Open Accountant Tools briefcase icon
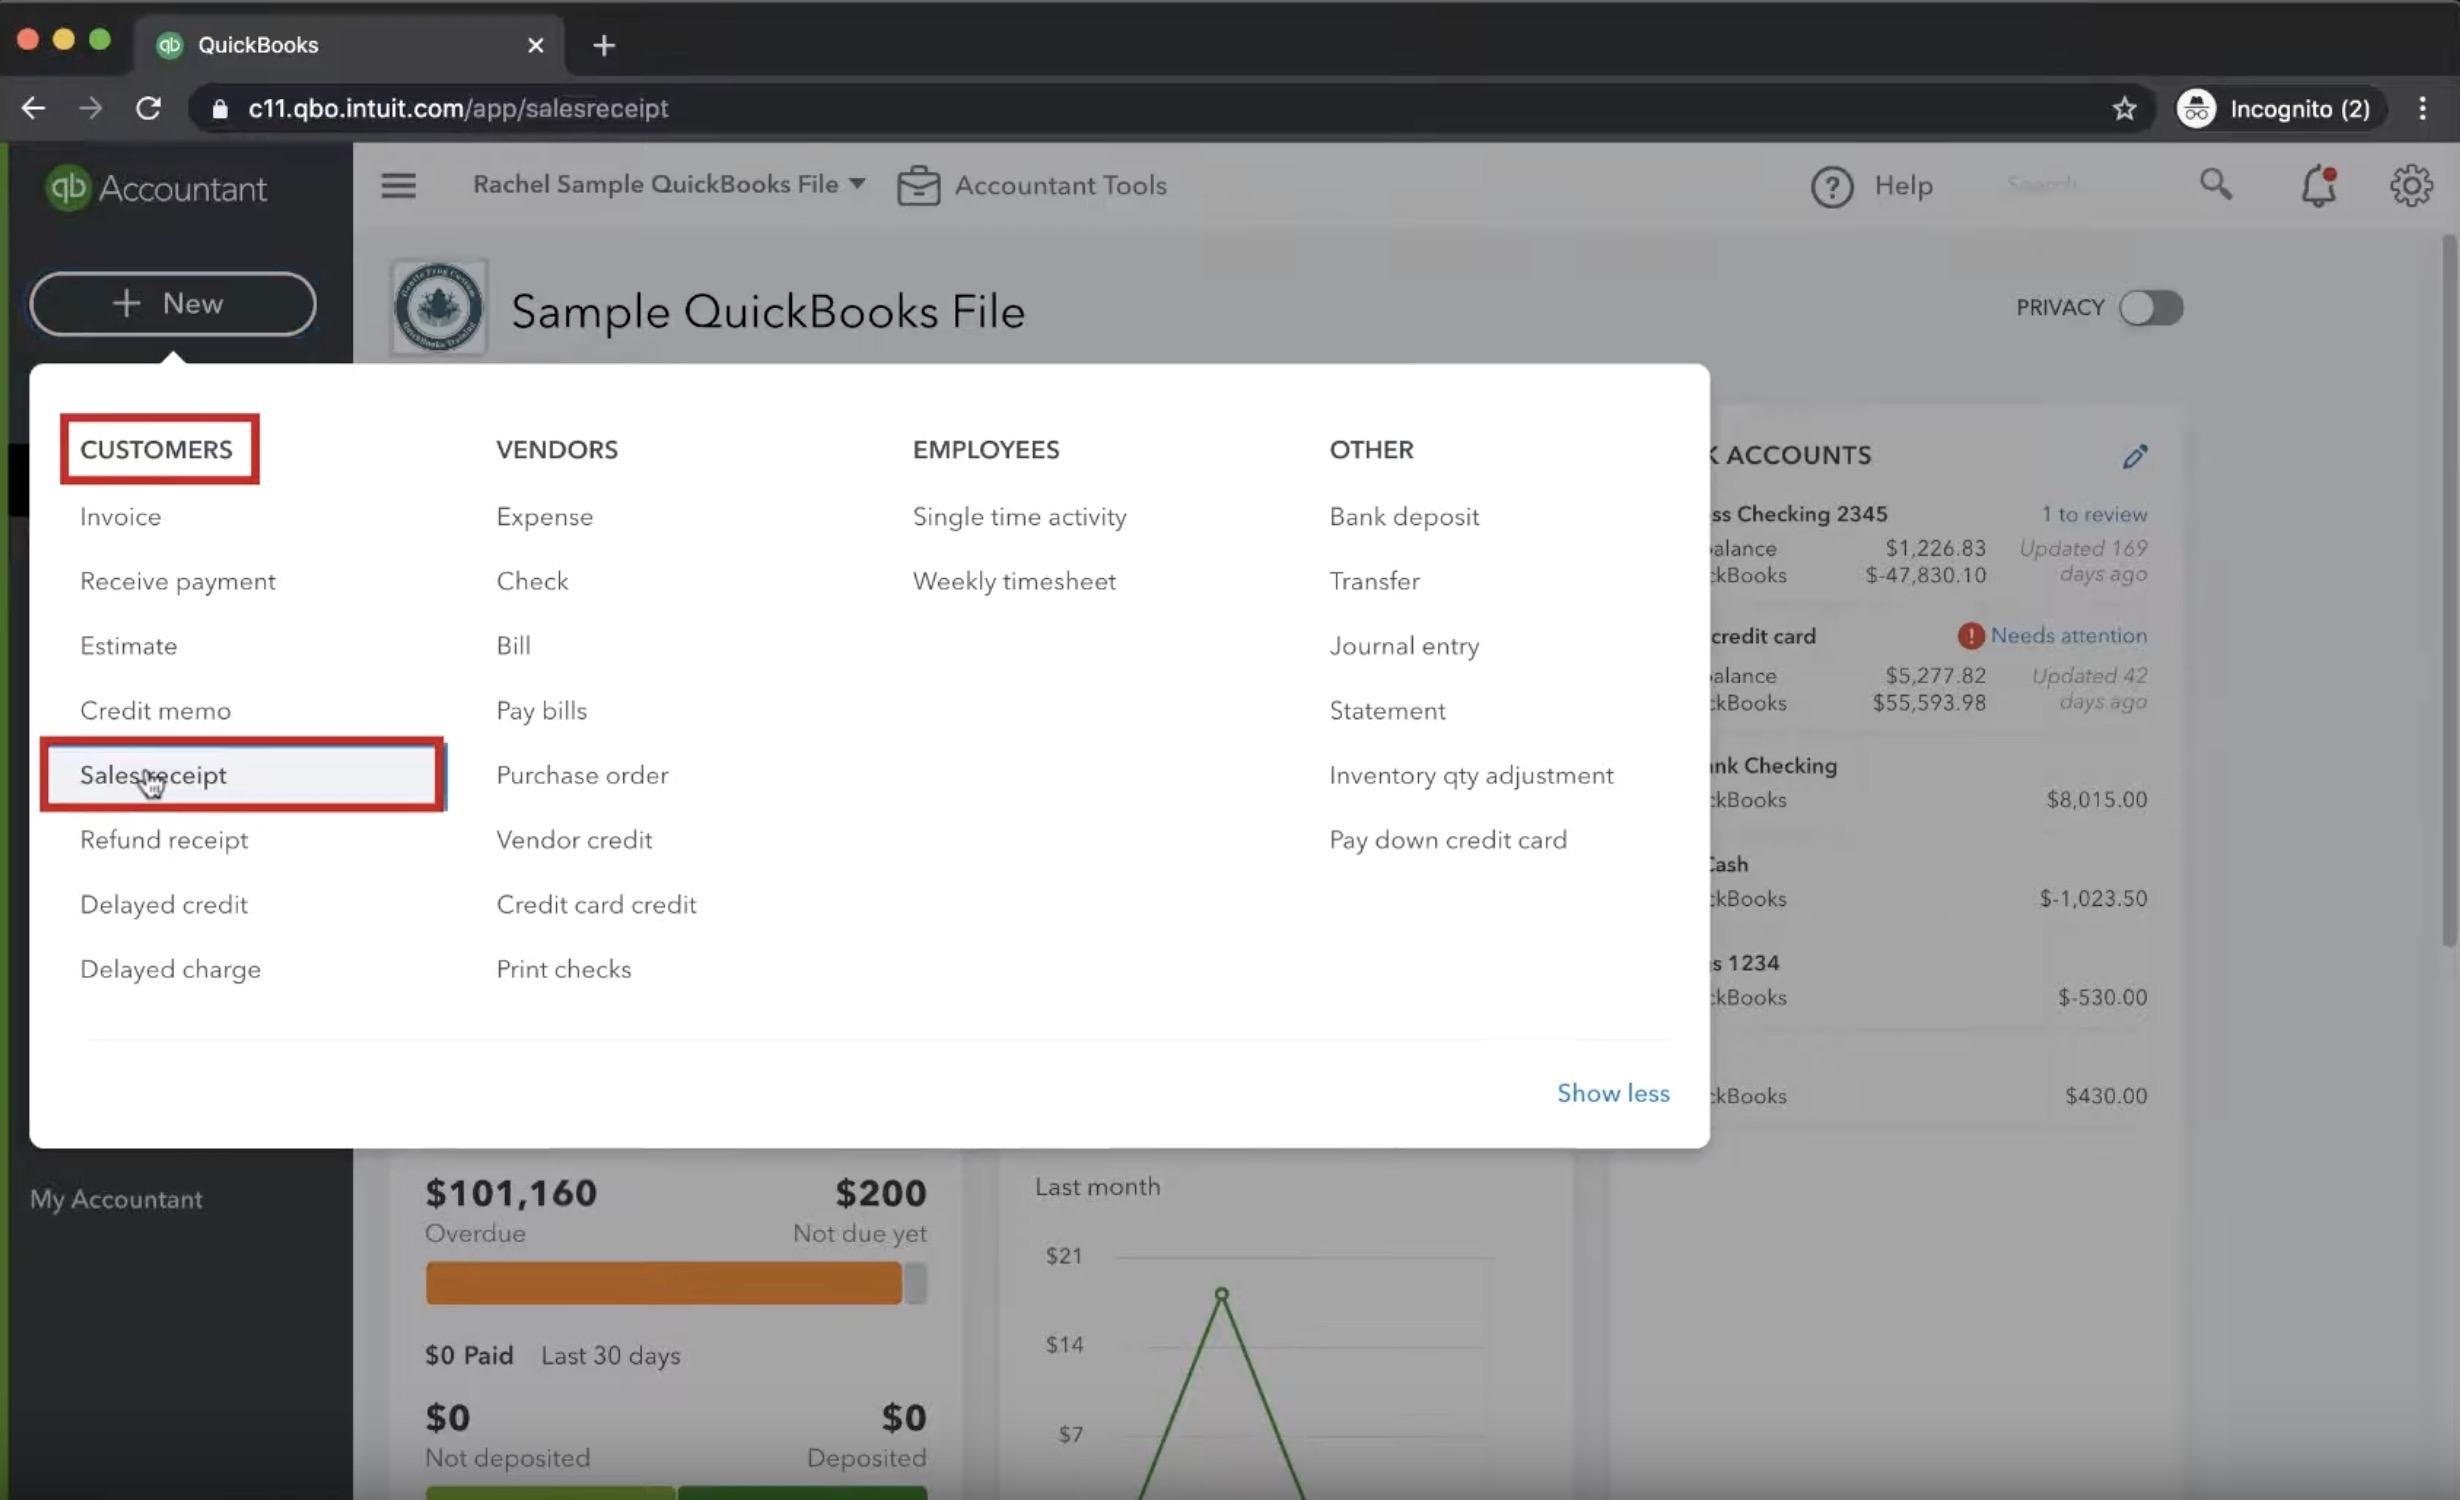This screenshot has width=2460, height=1500. pyautogui.click(x=918, y=185)
